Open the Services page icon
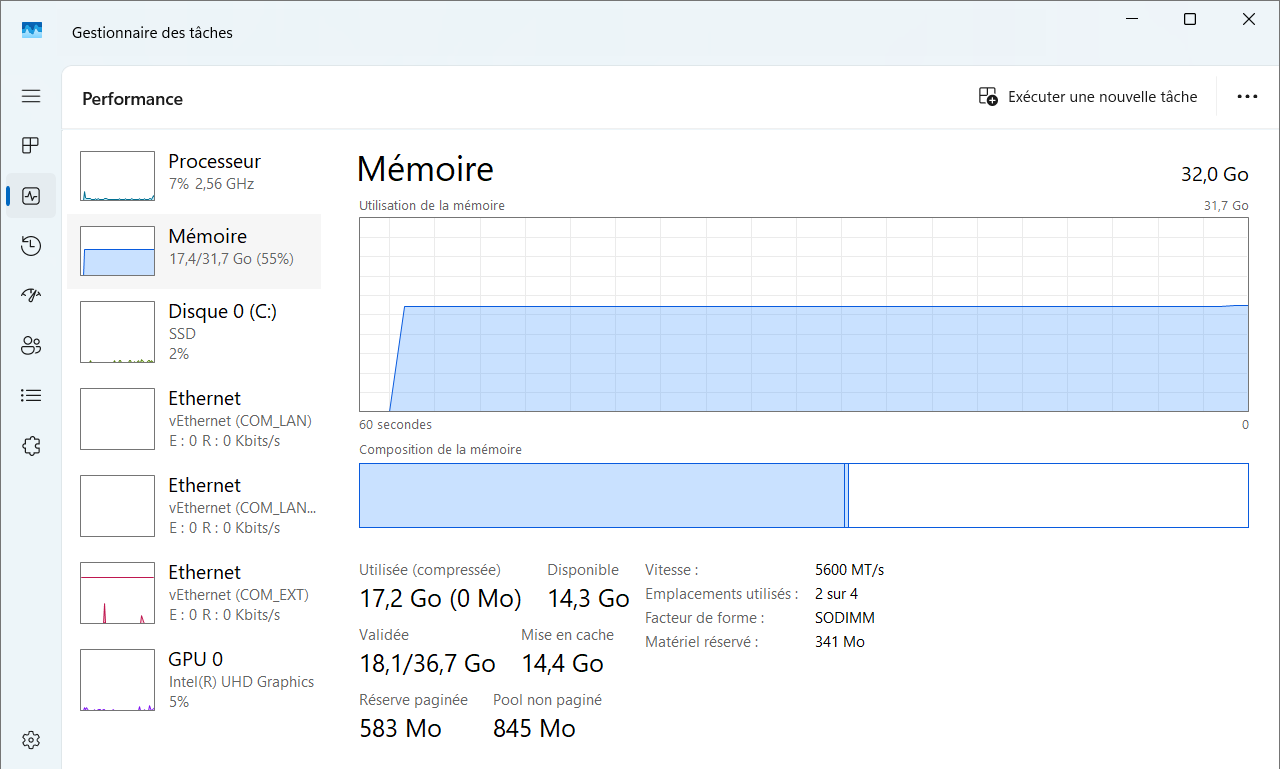 tap(31, 446)
